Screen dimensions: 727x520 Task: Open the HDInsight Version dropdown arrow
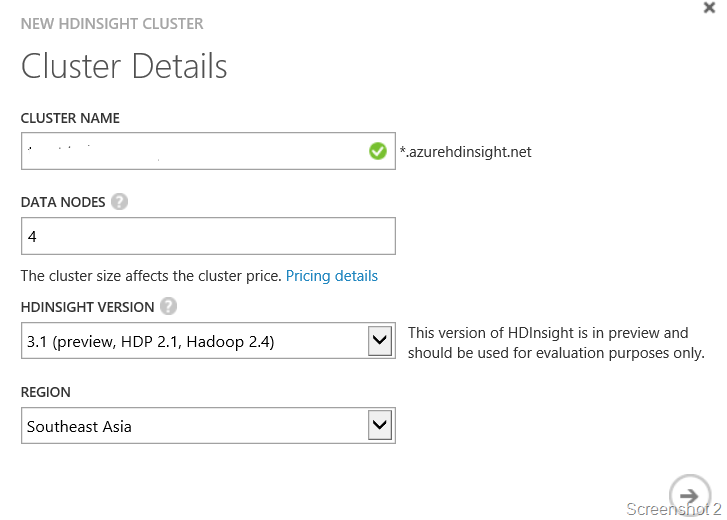(380, 341)
